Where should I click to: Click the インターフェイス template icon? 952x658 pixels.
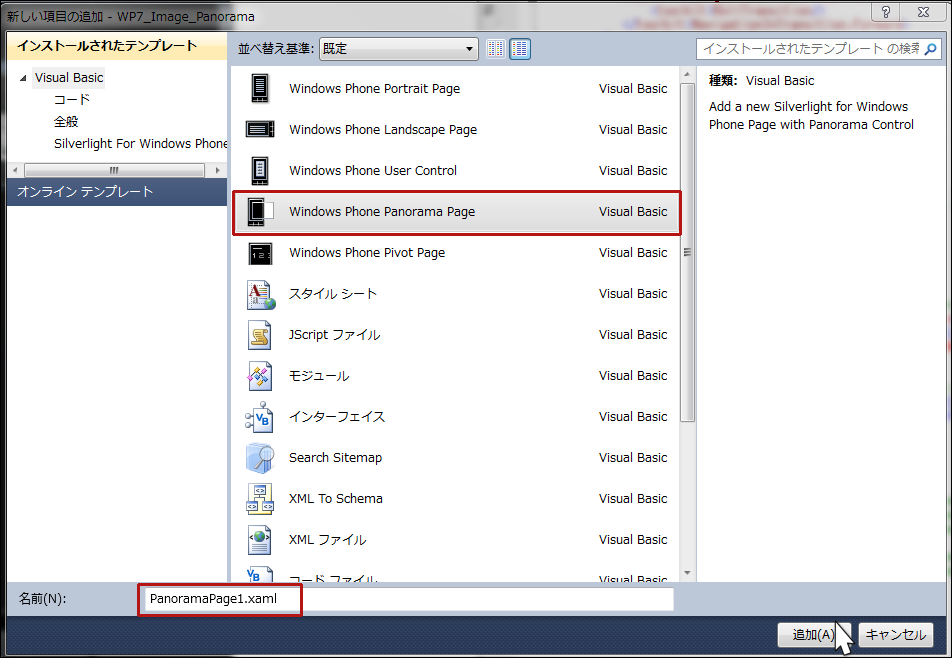coord(259,417)
